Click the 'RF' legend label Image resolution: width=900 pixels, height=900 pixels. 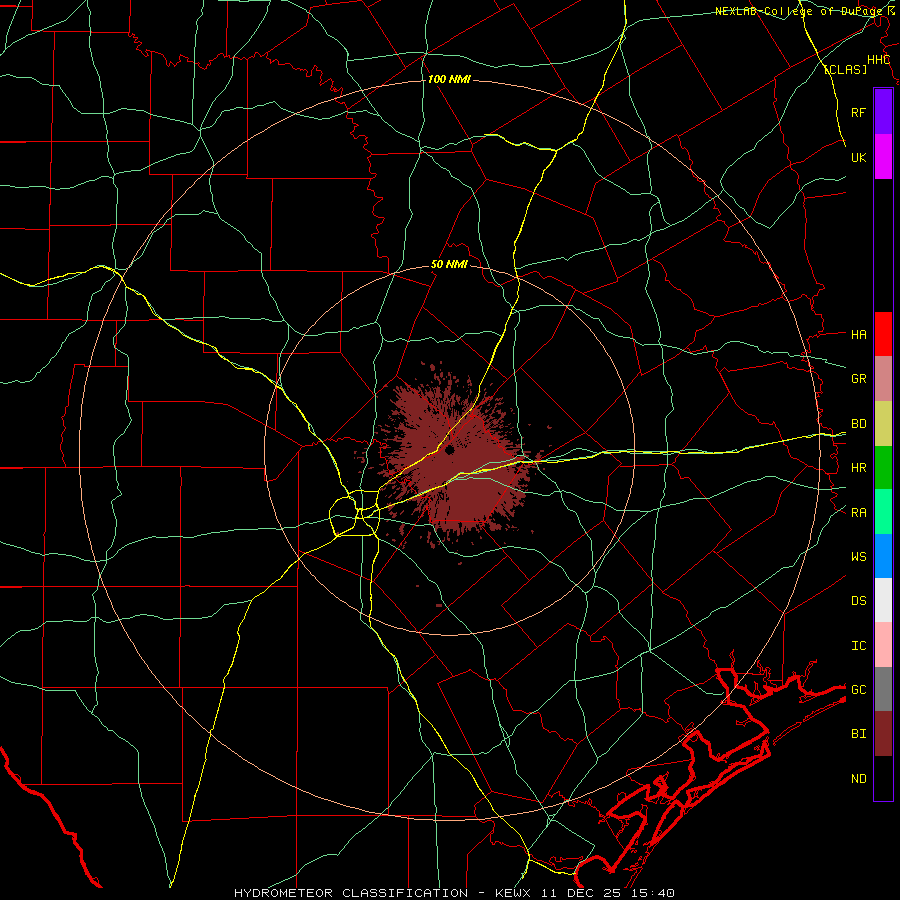pyautogui.click(x=858, y=112)
